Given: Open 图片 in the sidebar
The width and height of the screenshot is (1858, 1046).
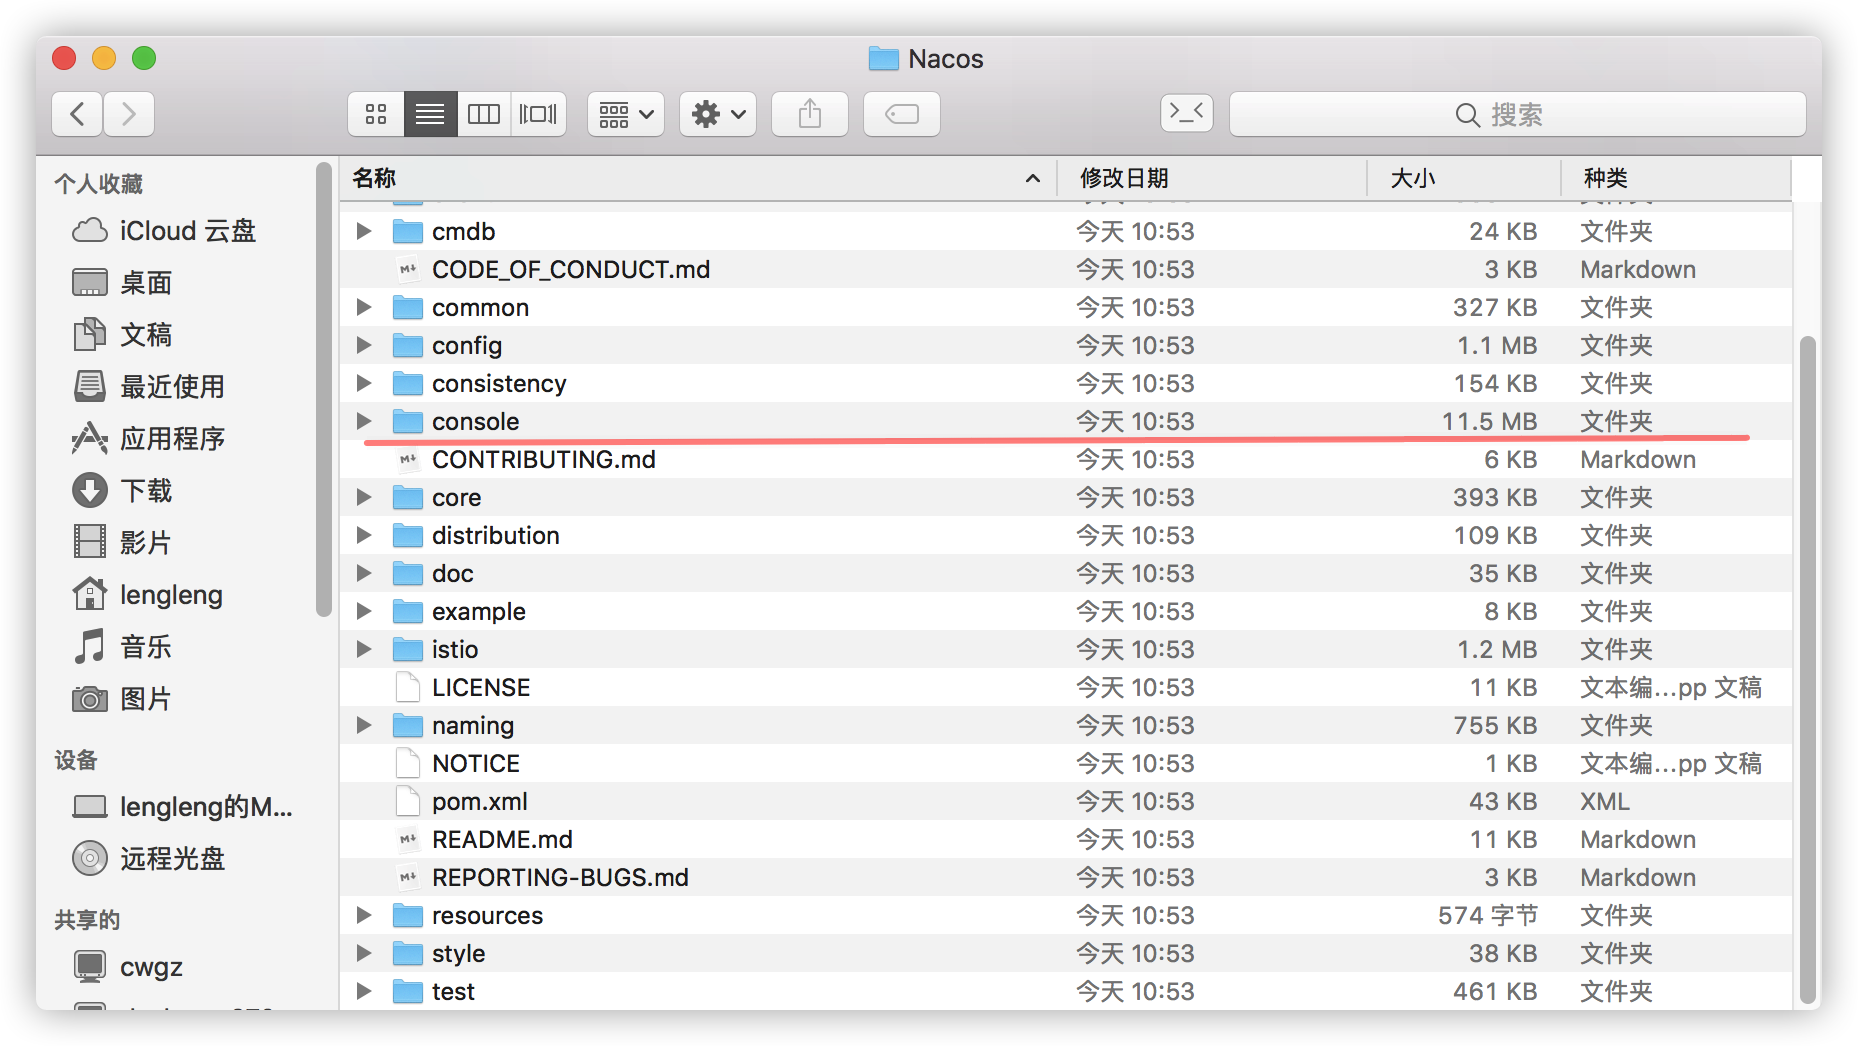Looking at the screenshot, I should (122, 699).
